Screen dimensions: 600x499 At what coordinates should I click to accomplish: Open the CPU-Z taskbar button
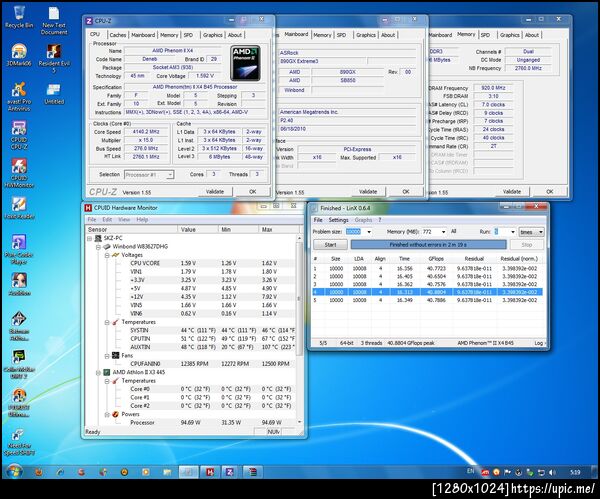[229, 472]
